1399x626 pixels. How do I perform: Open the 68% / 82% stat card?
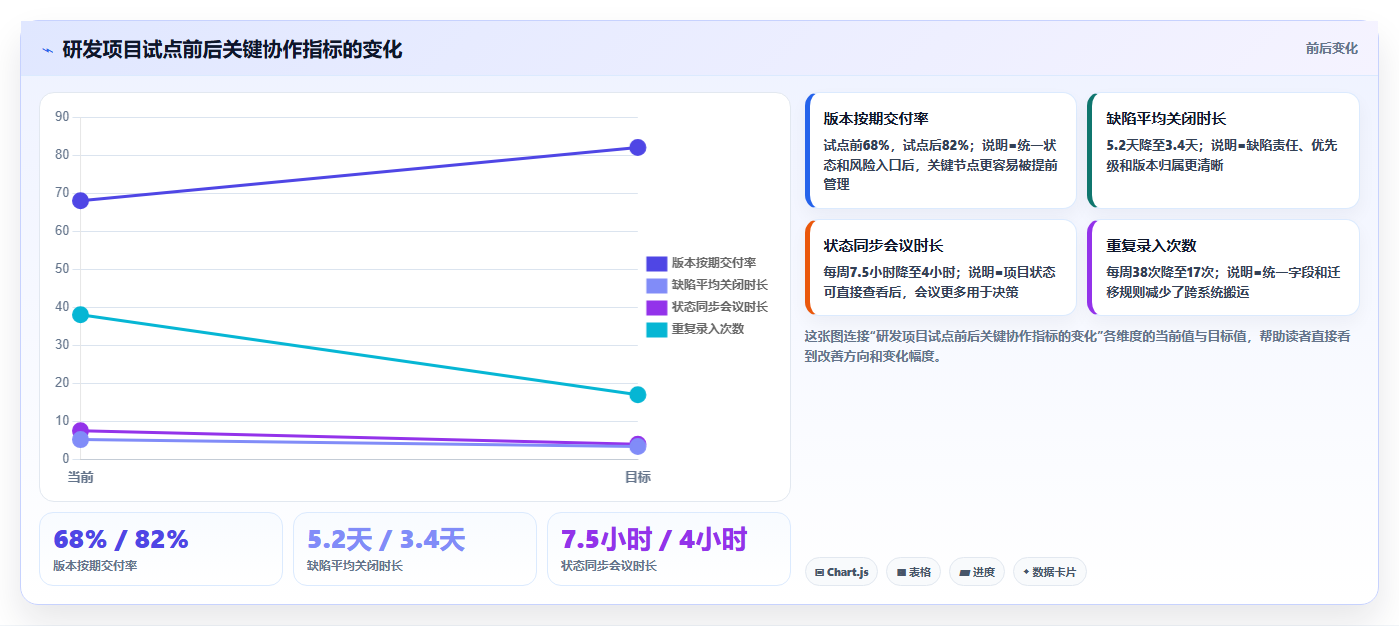pyautogui.click(x=161, y=549)
